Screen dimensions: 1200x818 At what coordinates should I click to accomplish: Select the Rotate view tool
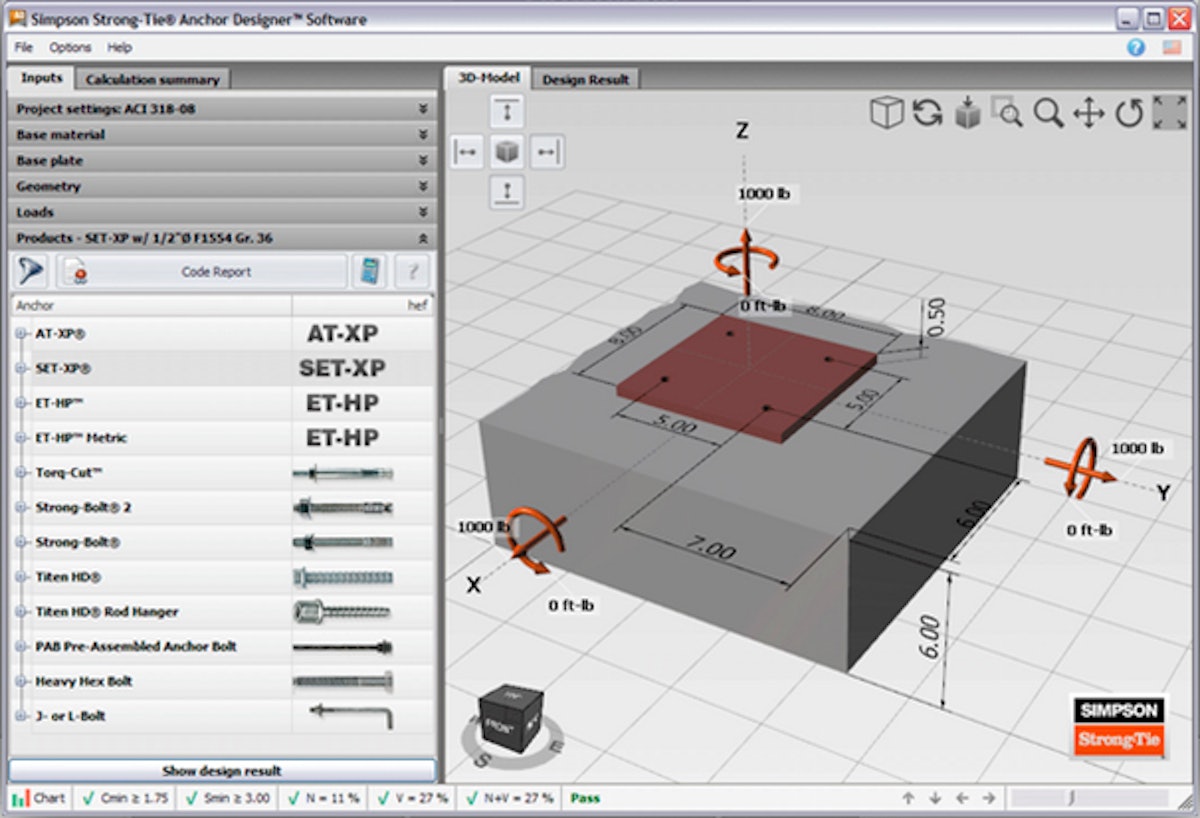coord(1128,114)
